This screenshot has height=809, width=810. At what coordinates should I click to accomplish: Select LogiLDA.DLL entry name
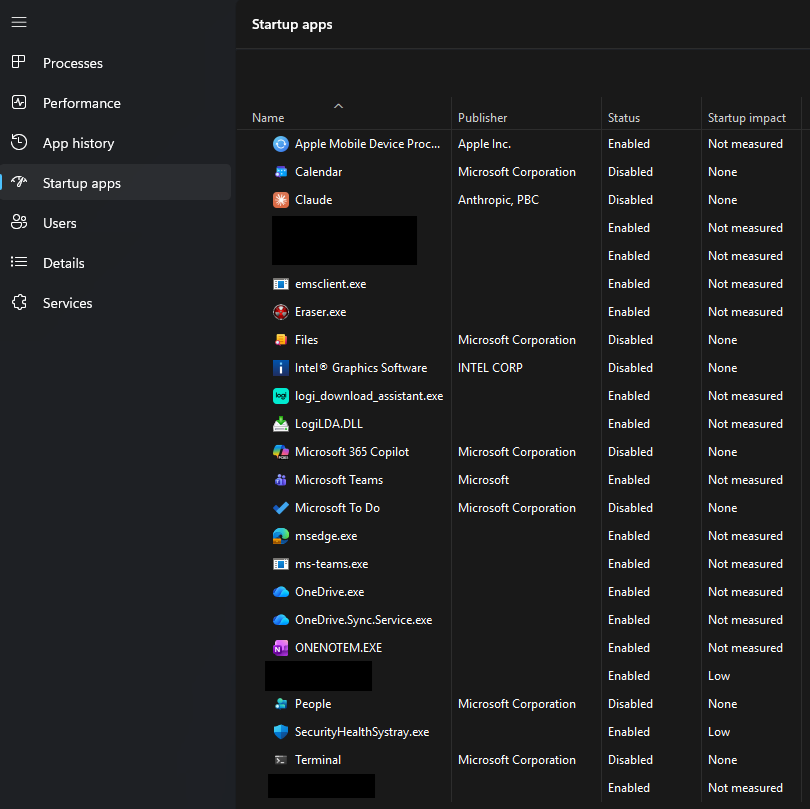329,424
